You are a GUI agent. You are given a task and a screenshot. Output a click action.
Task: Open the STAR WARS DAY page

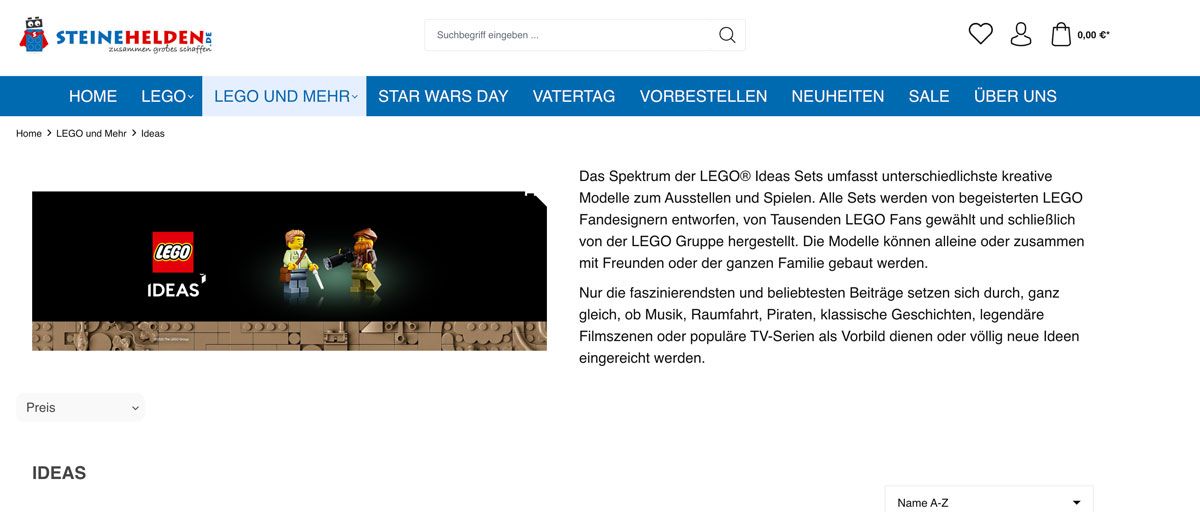443,96
